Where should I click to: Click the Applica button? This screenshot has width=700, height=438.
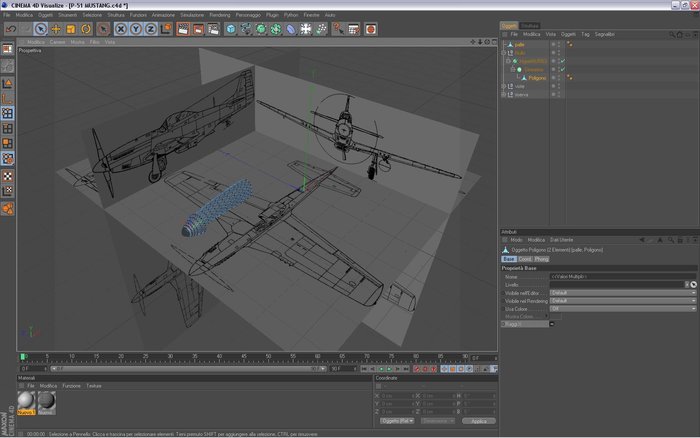[479, 421]
